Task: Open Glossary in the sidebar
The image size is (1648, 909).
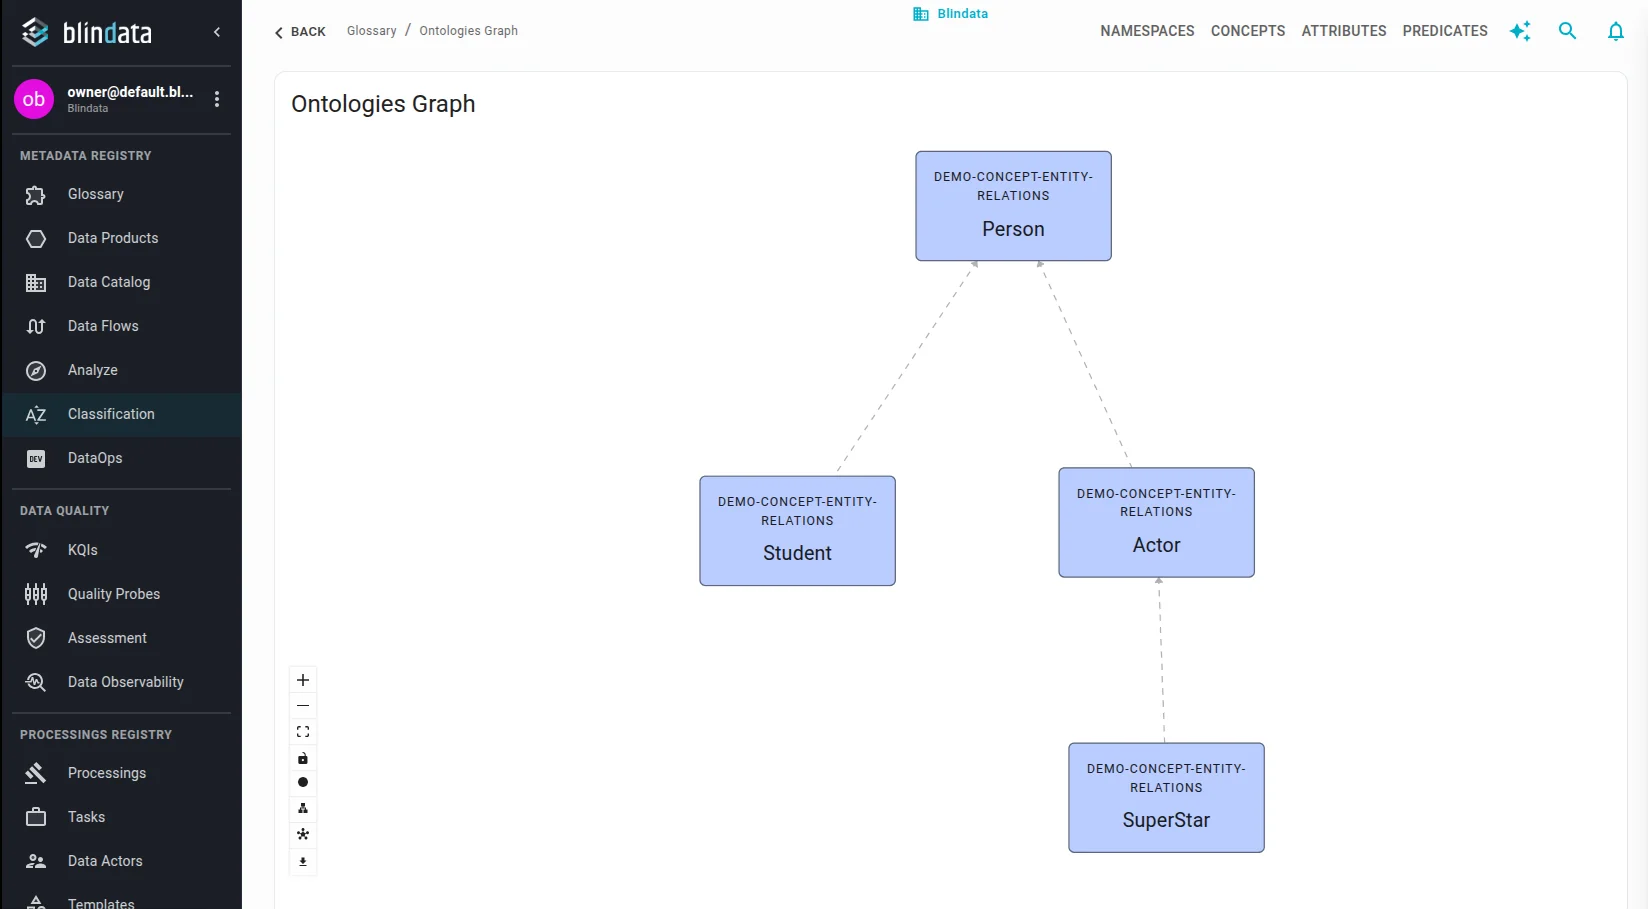Action: click(121, 194)
